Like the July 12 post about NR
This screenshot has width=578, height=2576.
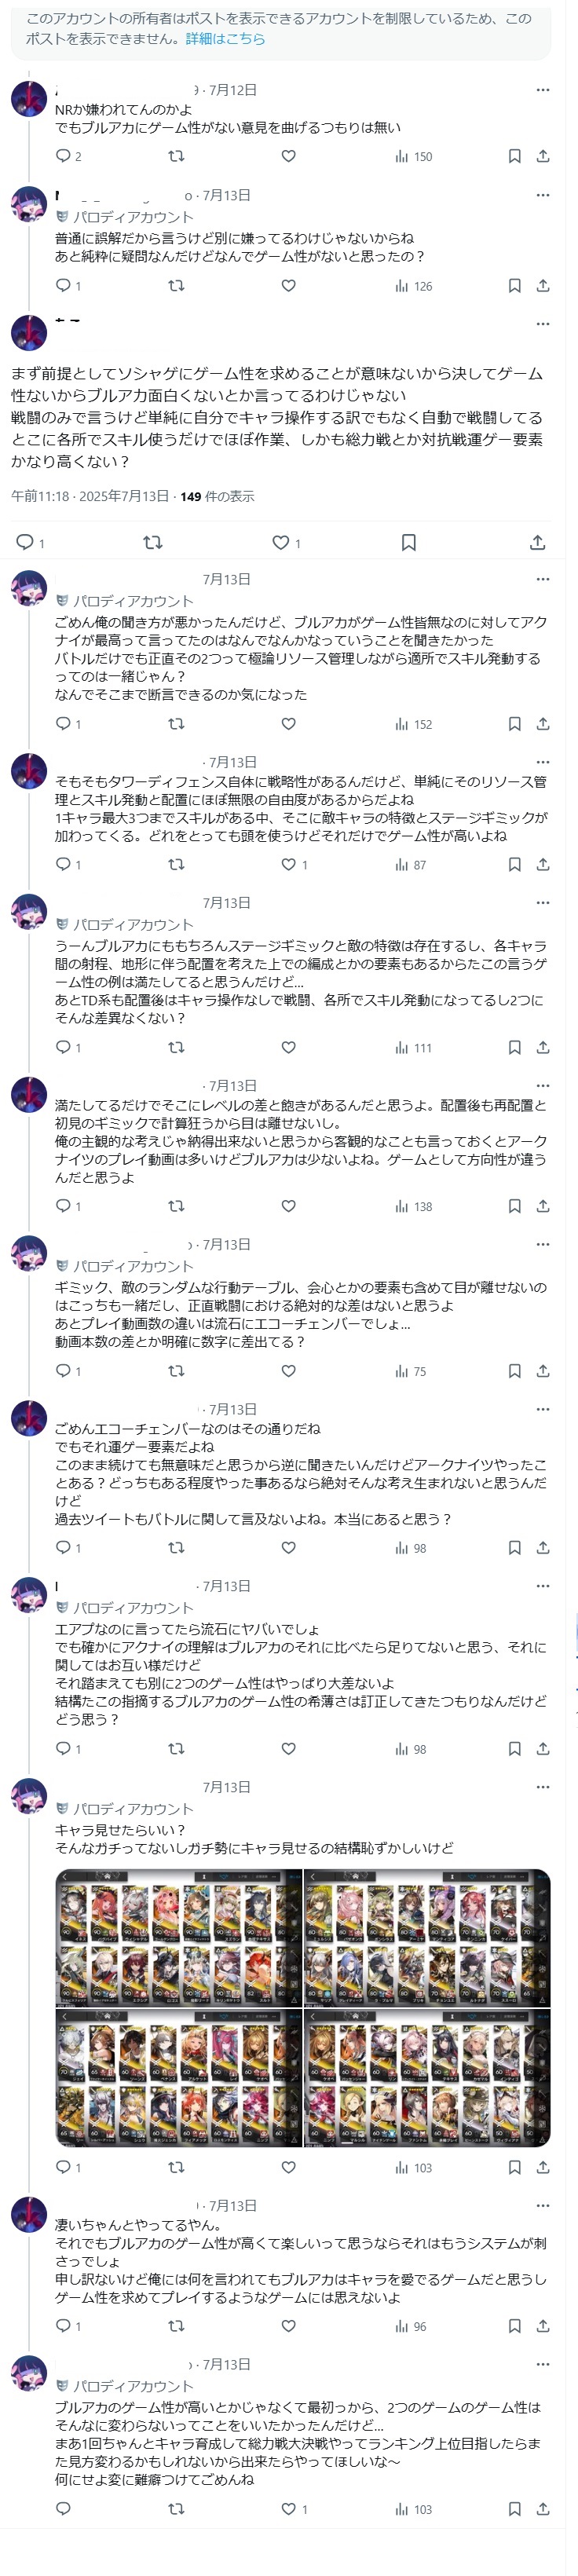(288, 156)
